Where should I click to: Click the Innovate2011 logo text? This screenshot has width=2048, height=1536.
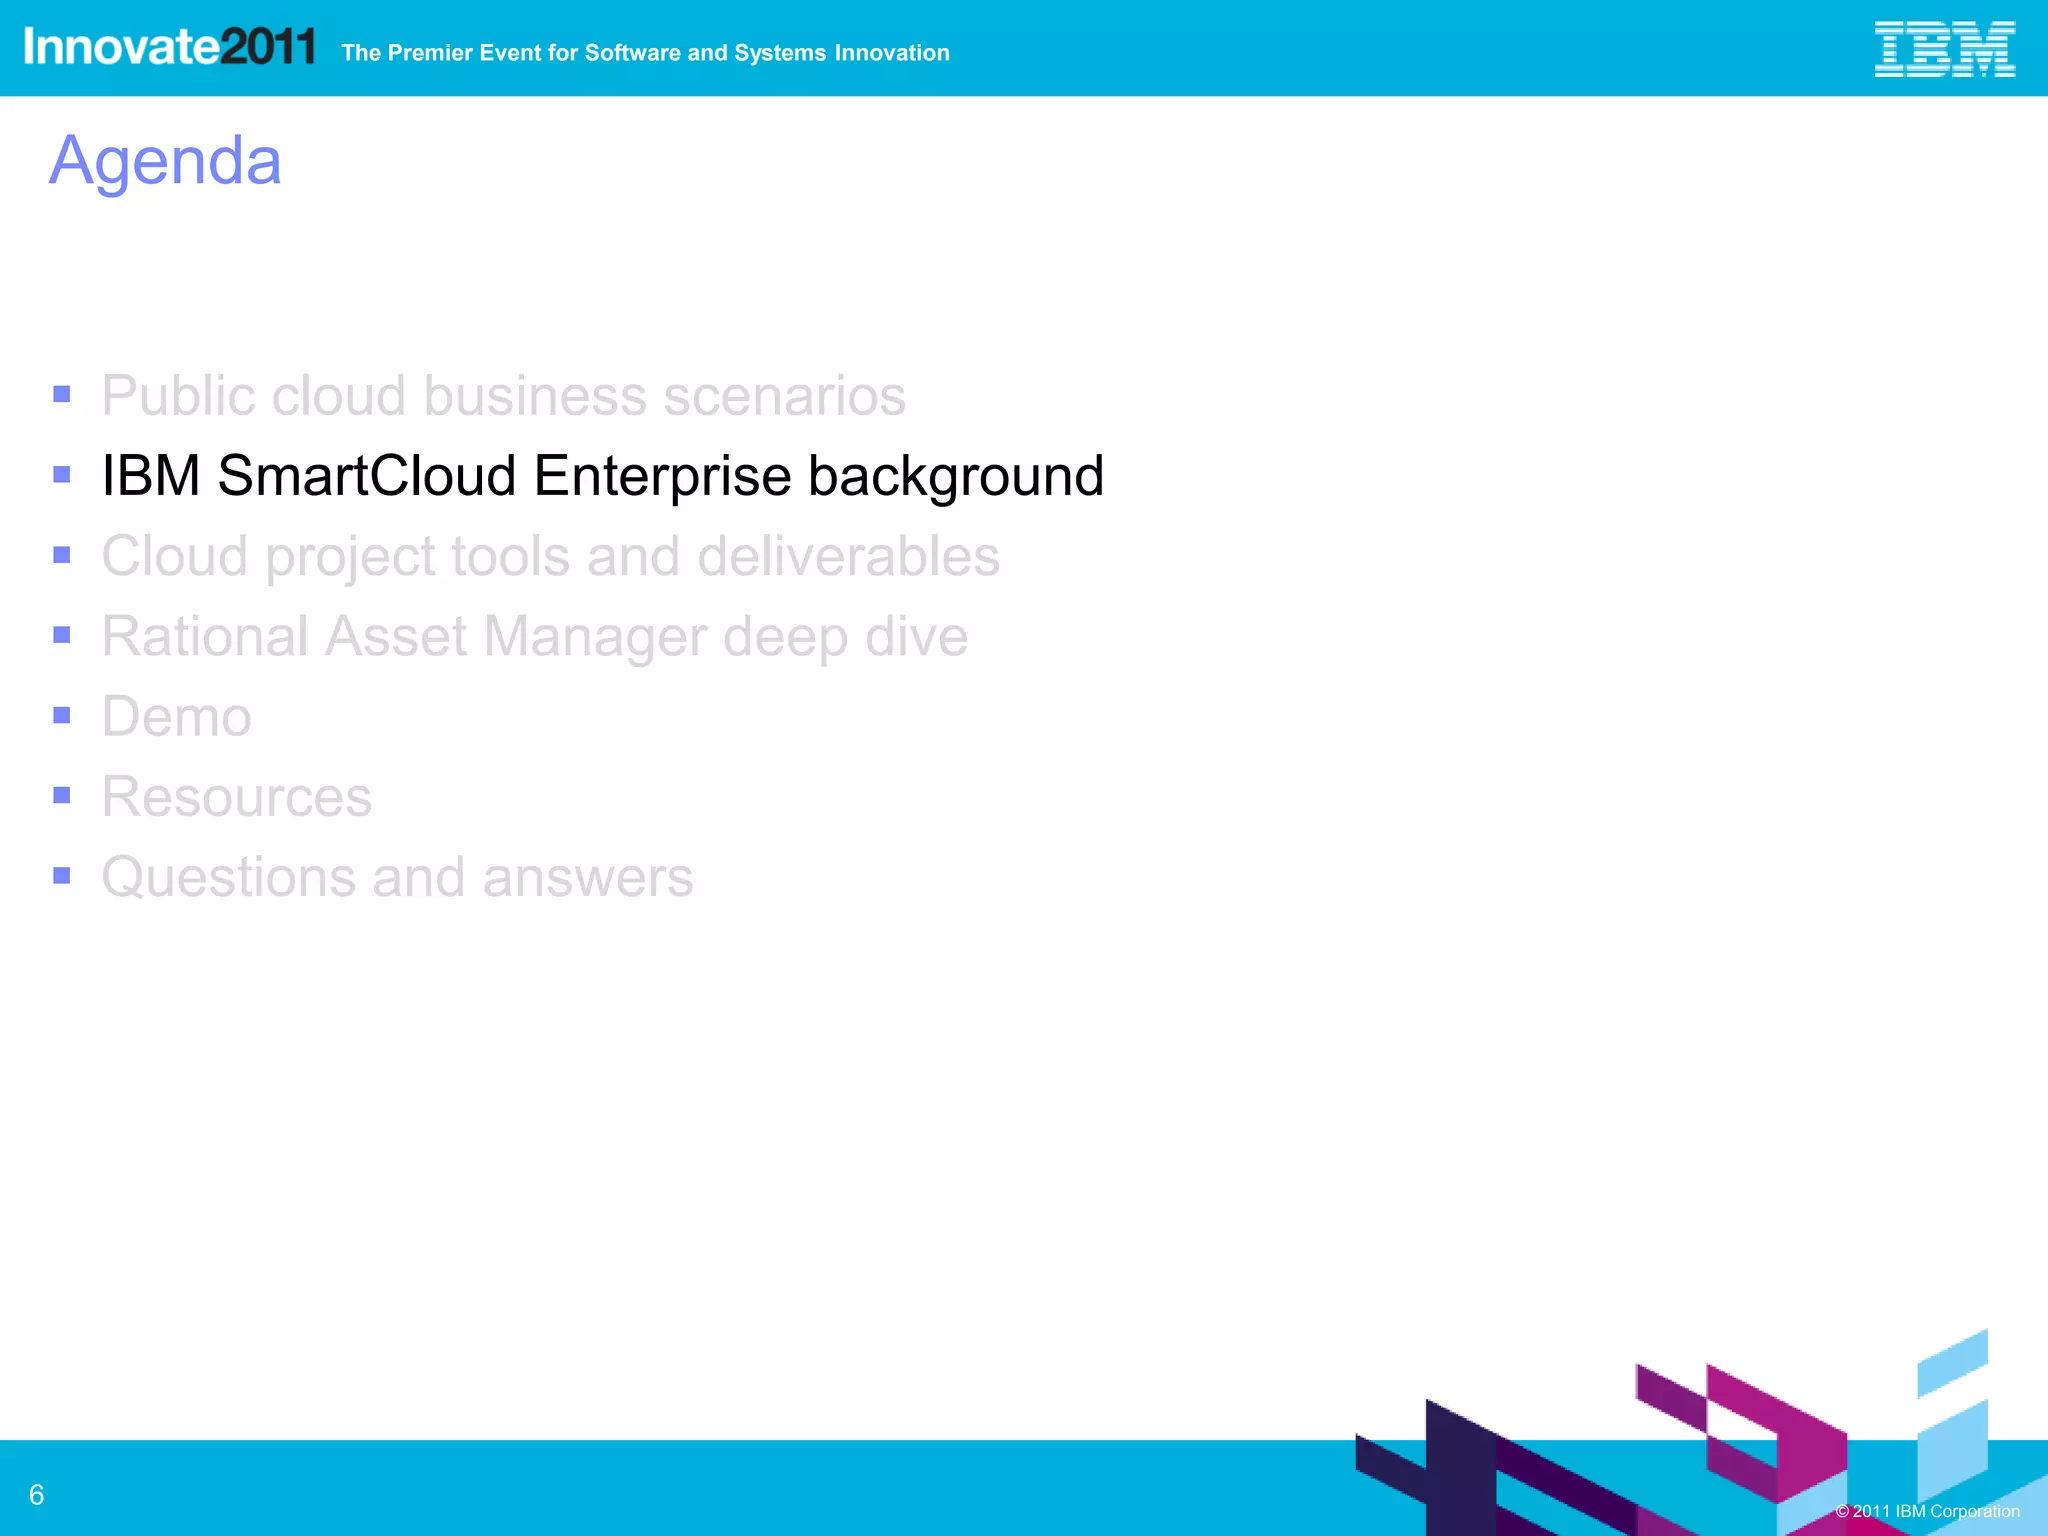(170, 47)
